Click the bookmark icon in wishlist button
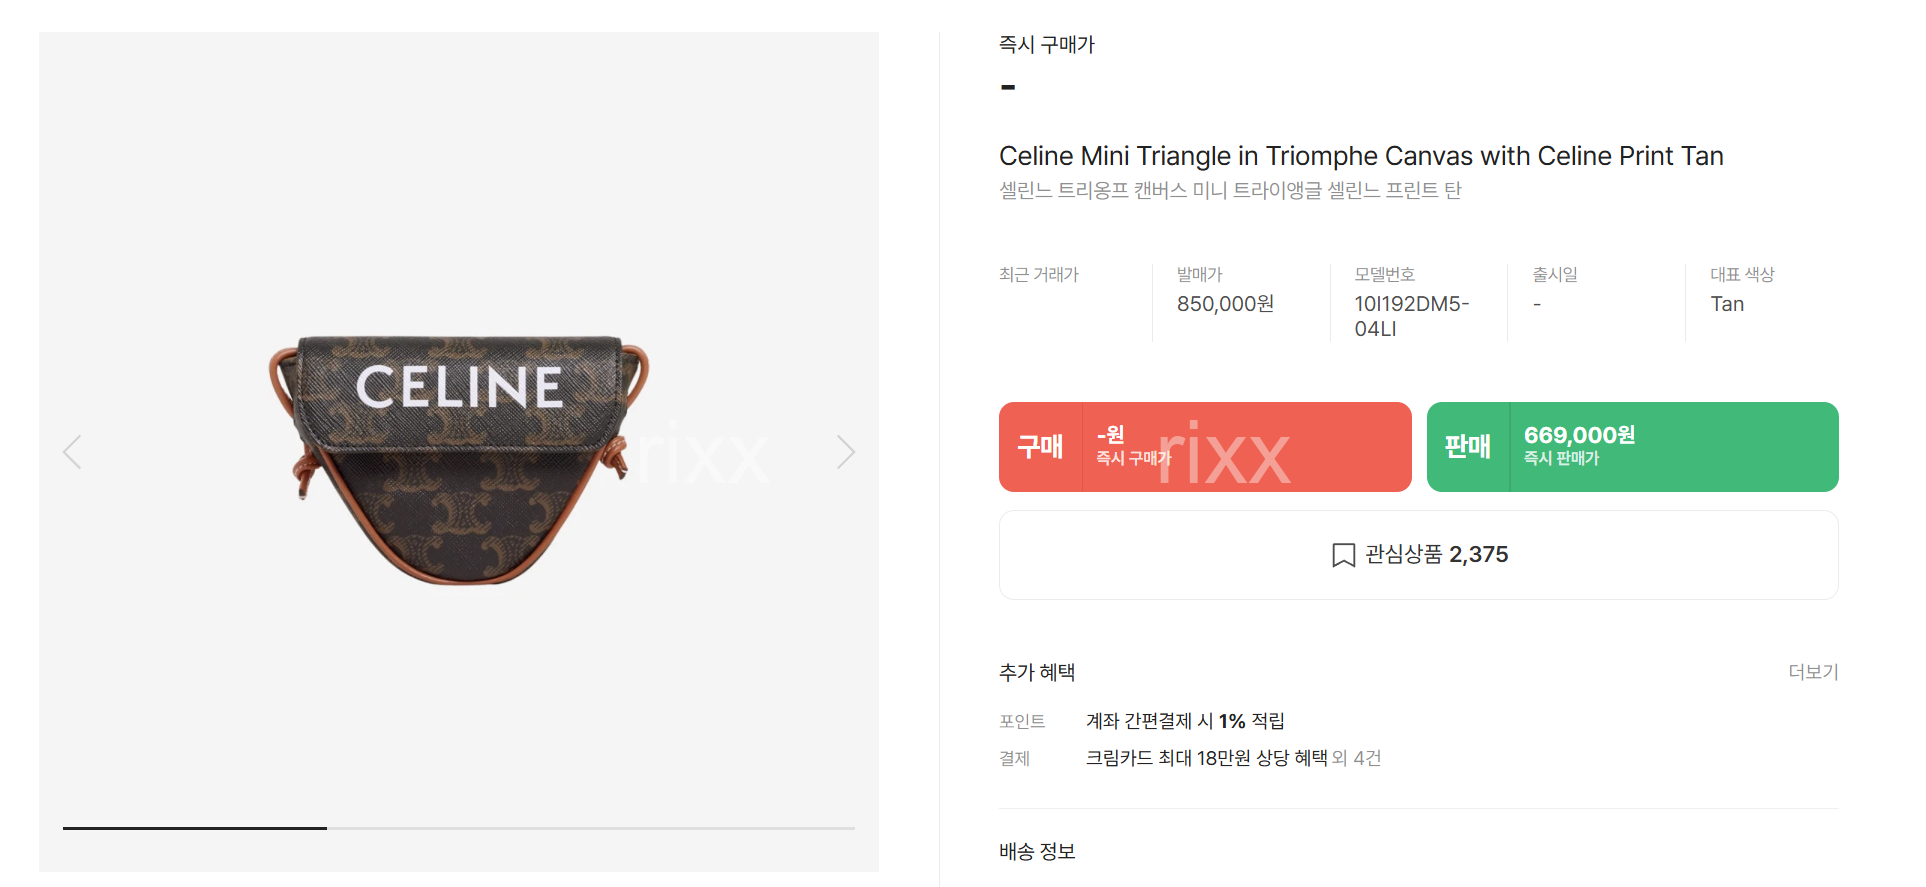 [1343, 555]
